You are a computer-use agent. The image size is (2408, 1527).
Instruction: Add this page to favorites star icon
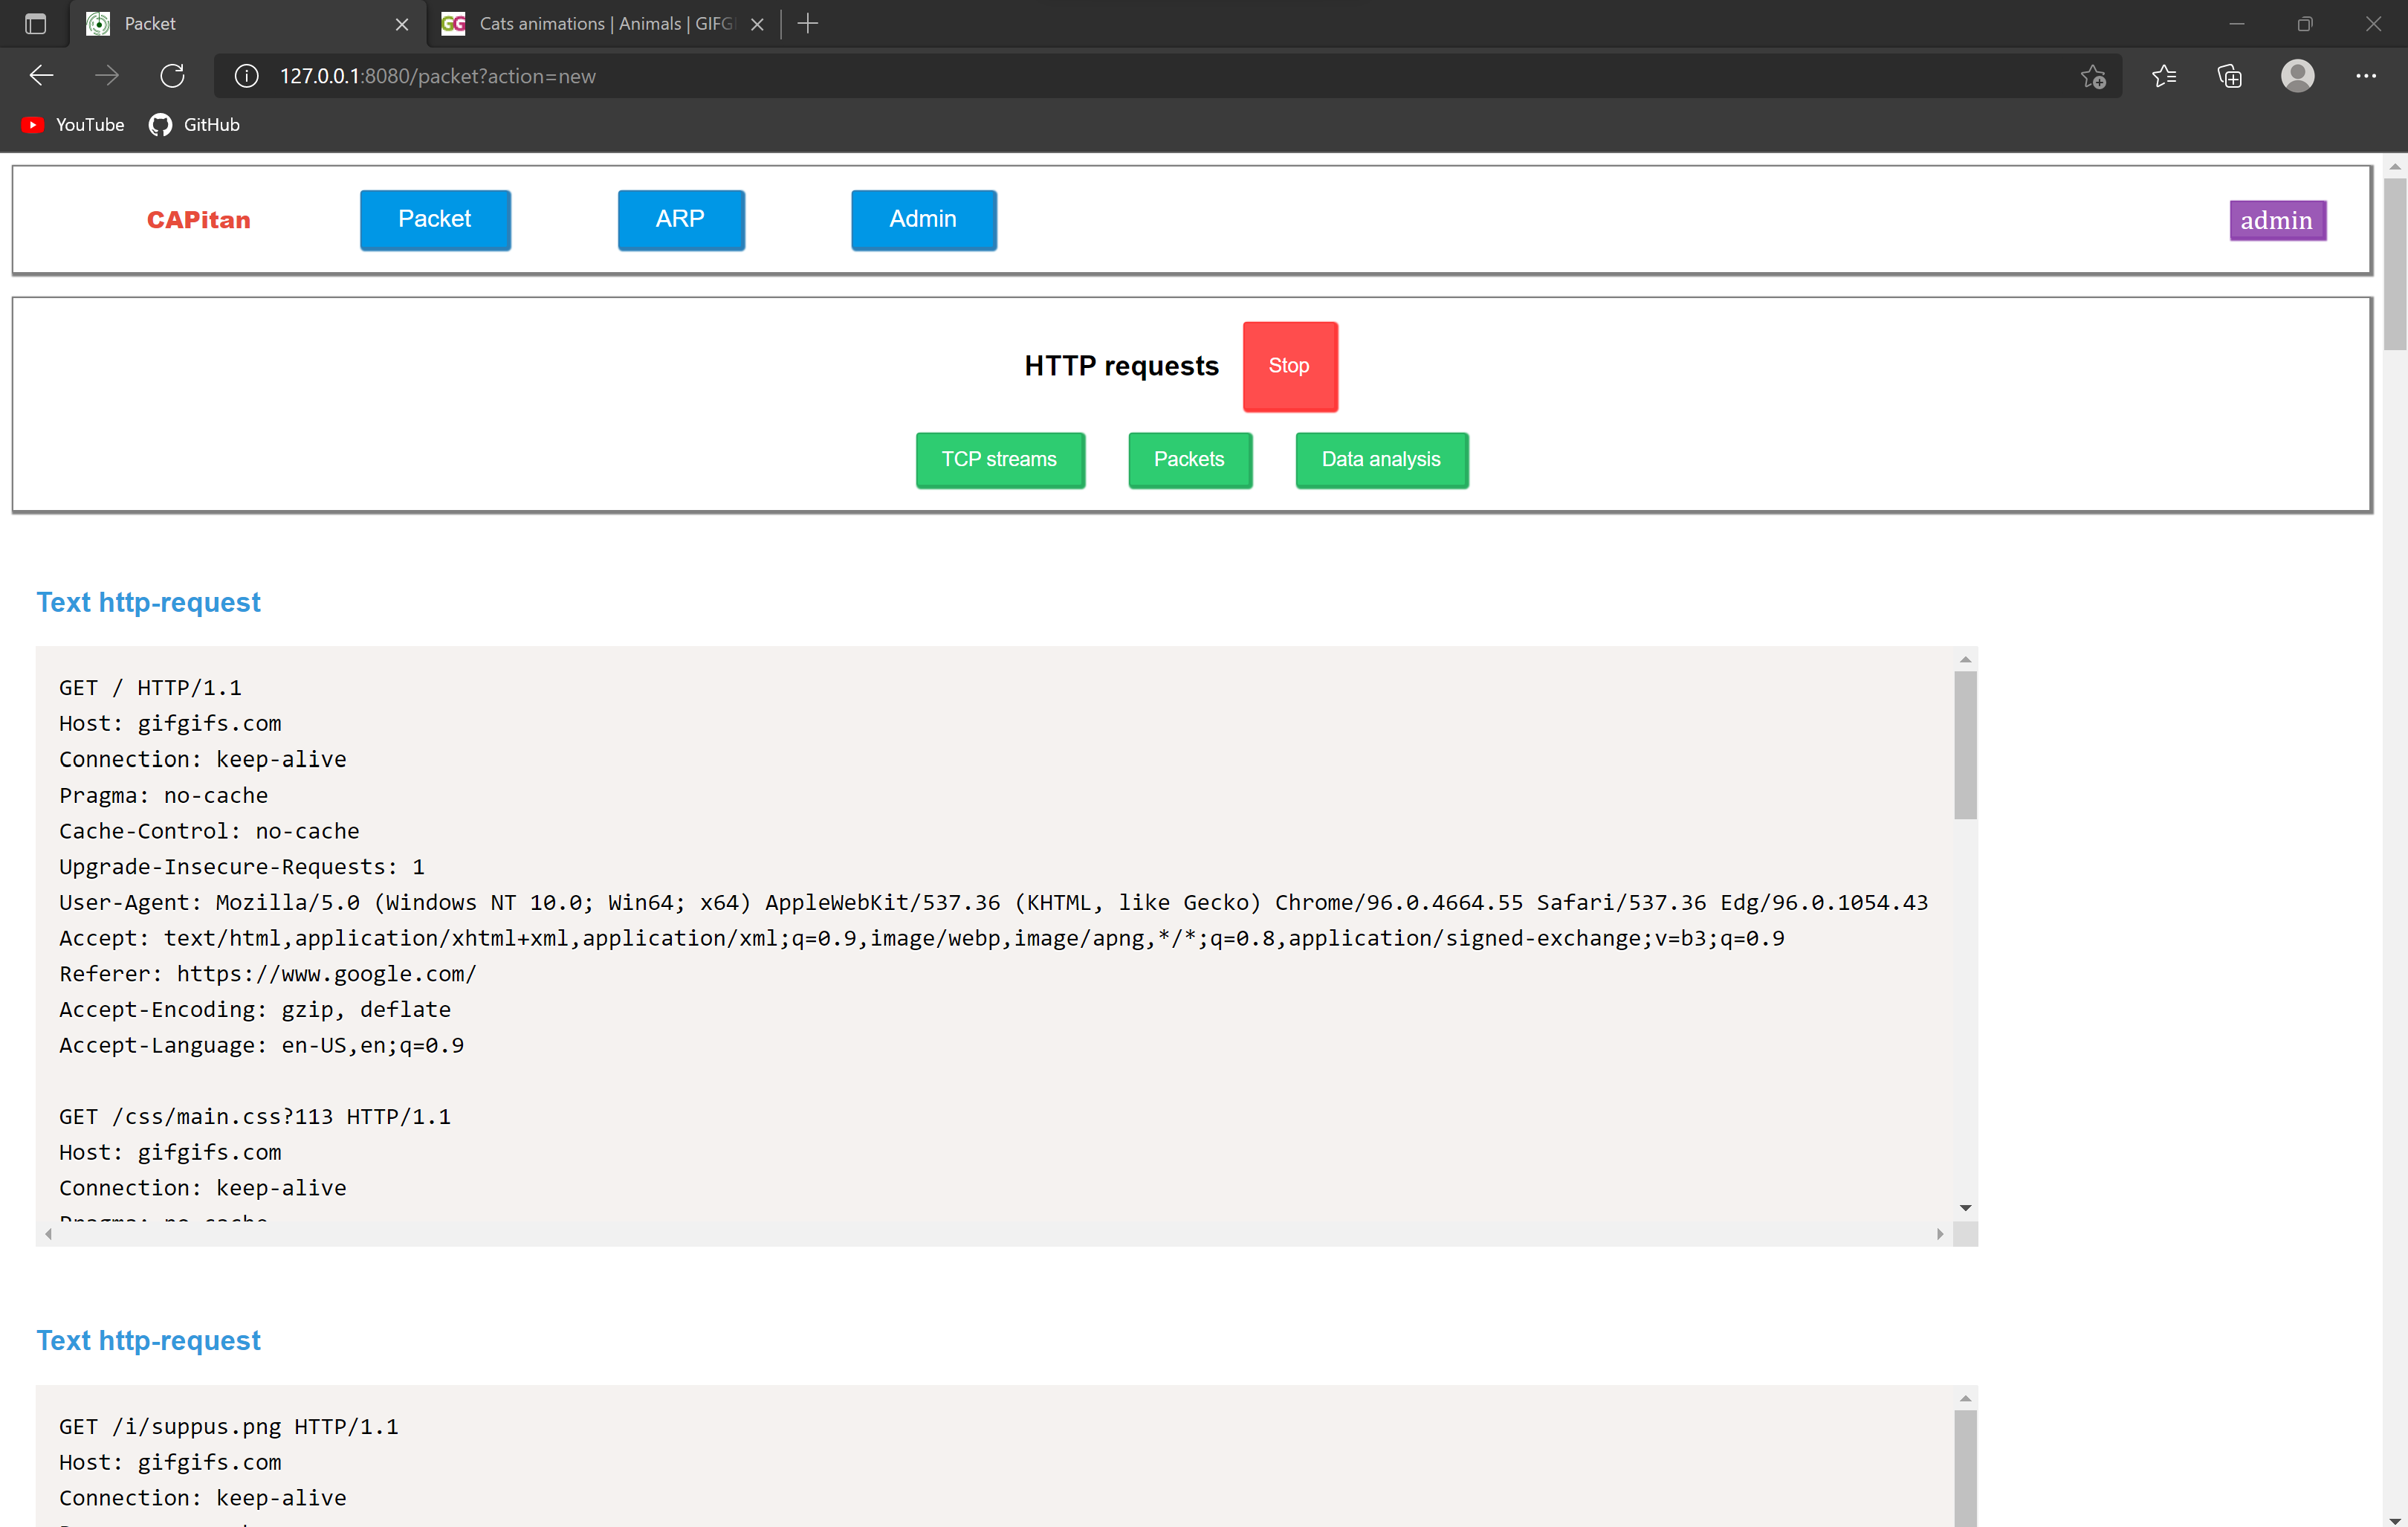[2093, 76]
